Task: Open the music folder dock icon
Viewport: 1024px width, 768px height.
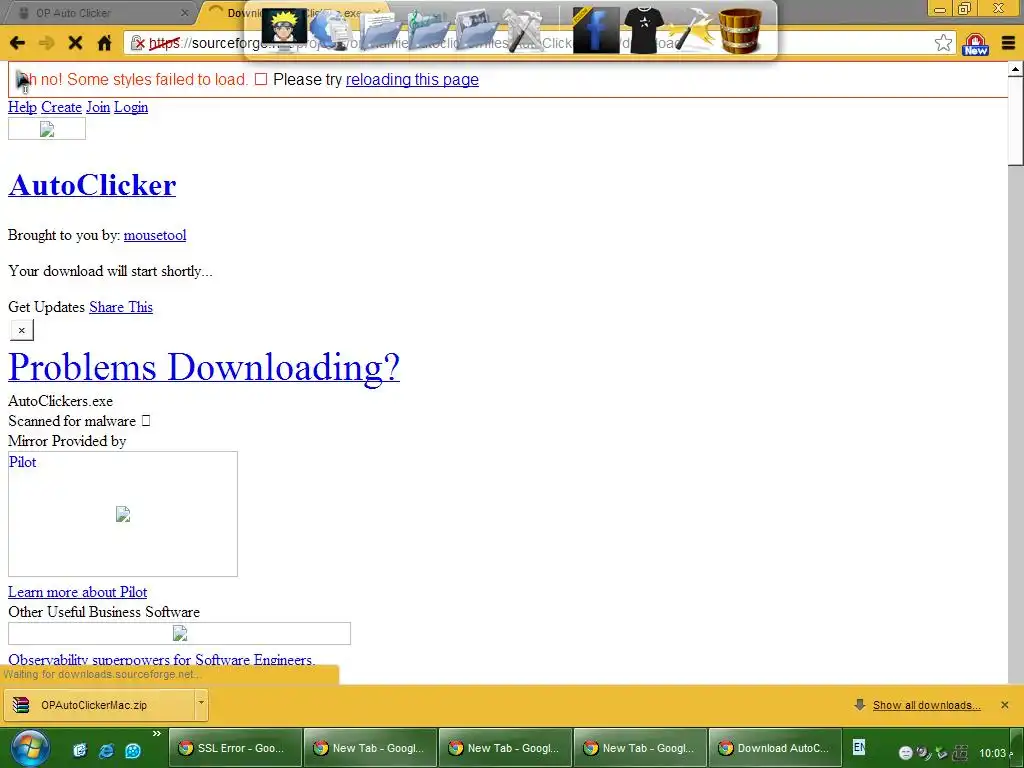Action: pyautogui.click(x=429, y=30)
